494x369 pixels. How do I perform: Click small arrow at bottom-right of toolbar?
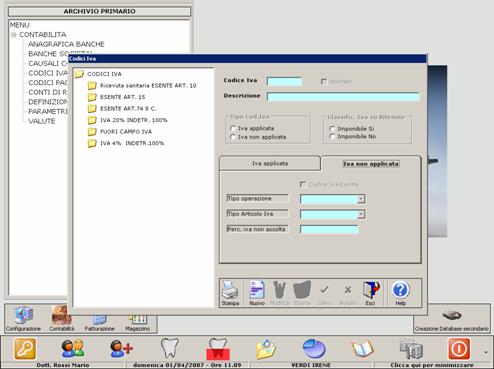coord(486,352)
